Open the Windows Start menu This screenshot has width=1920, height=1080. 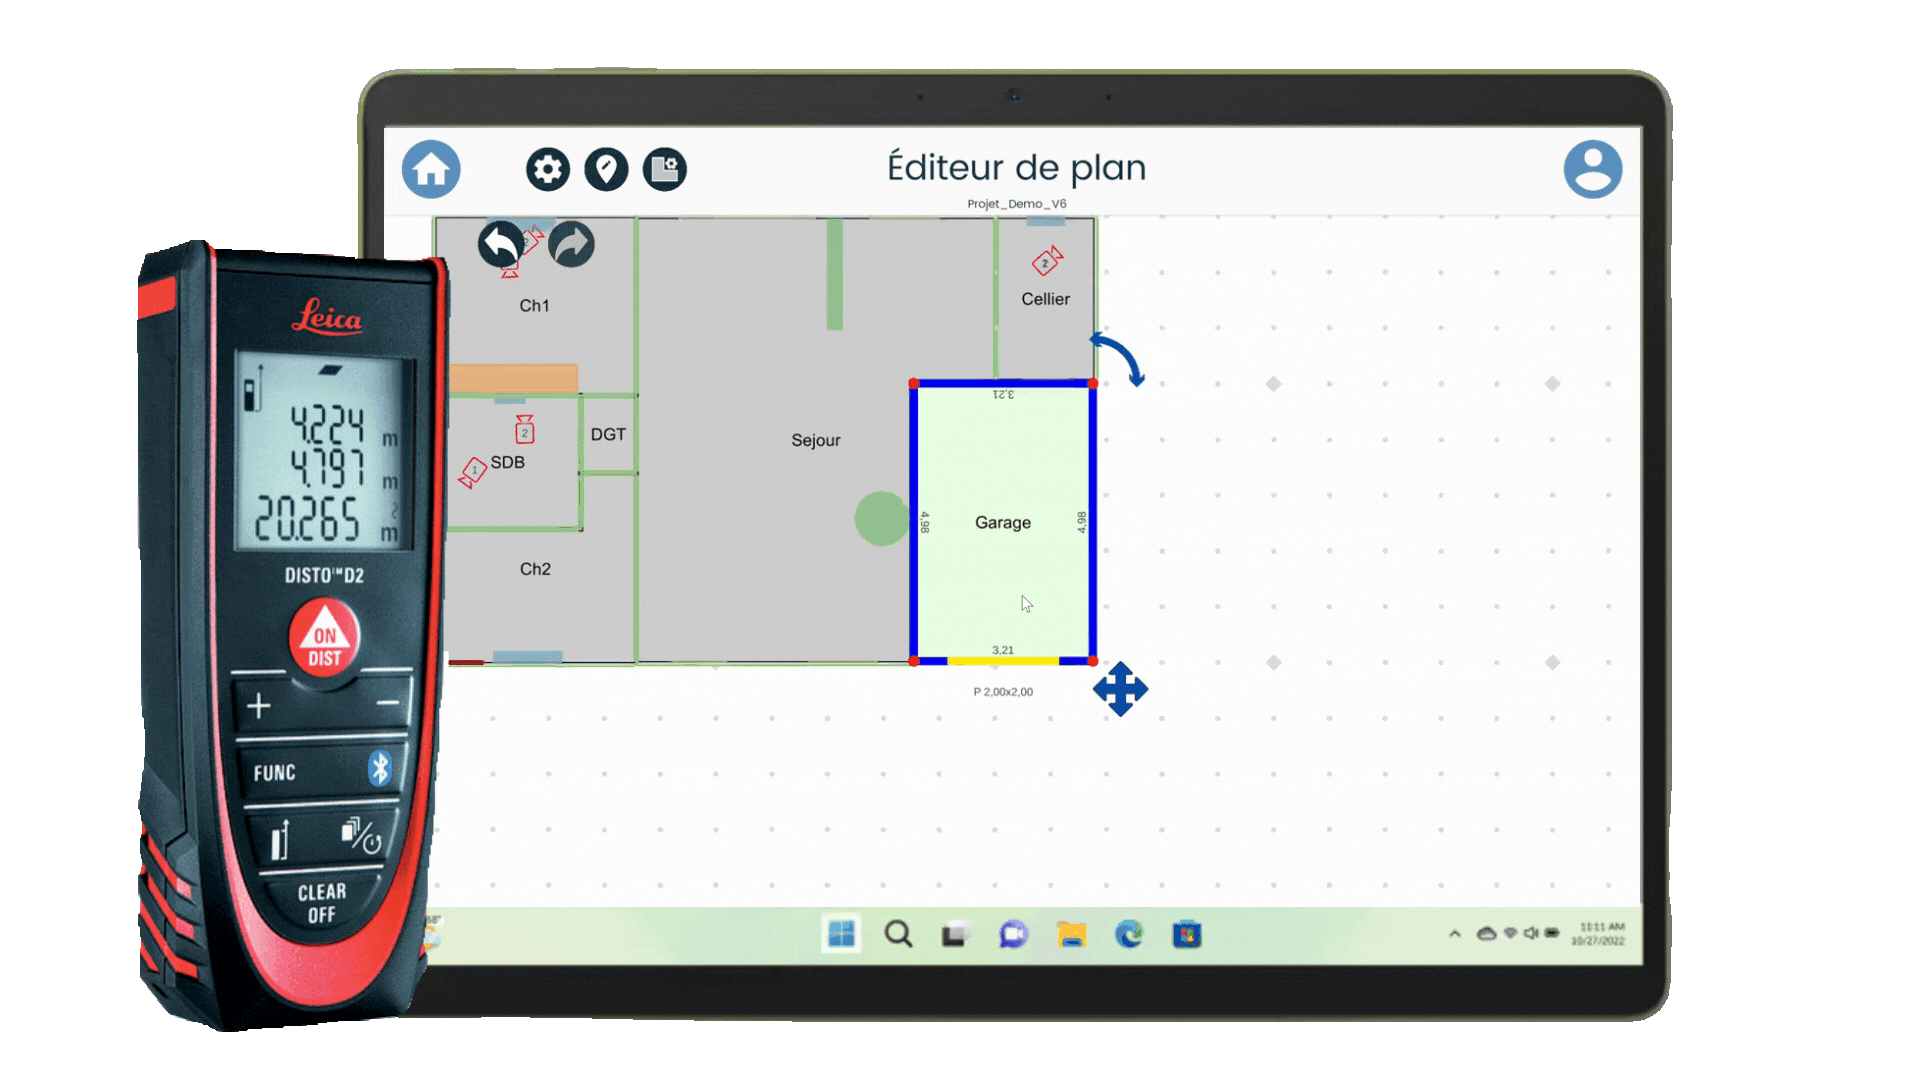pyautogui.click(x=841, y=934)
